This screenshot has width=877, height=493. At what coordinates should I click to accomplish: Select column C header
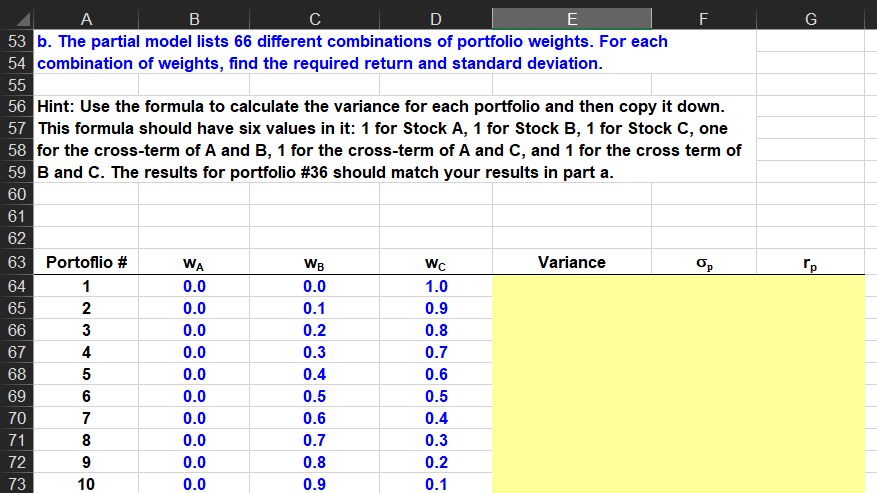coord(314,19)
